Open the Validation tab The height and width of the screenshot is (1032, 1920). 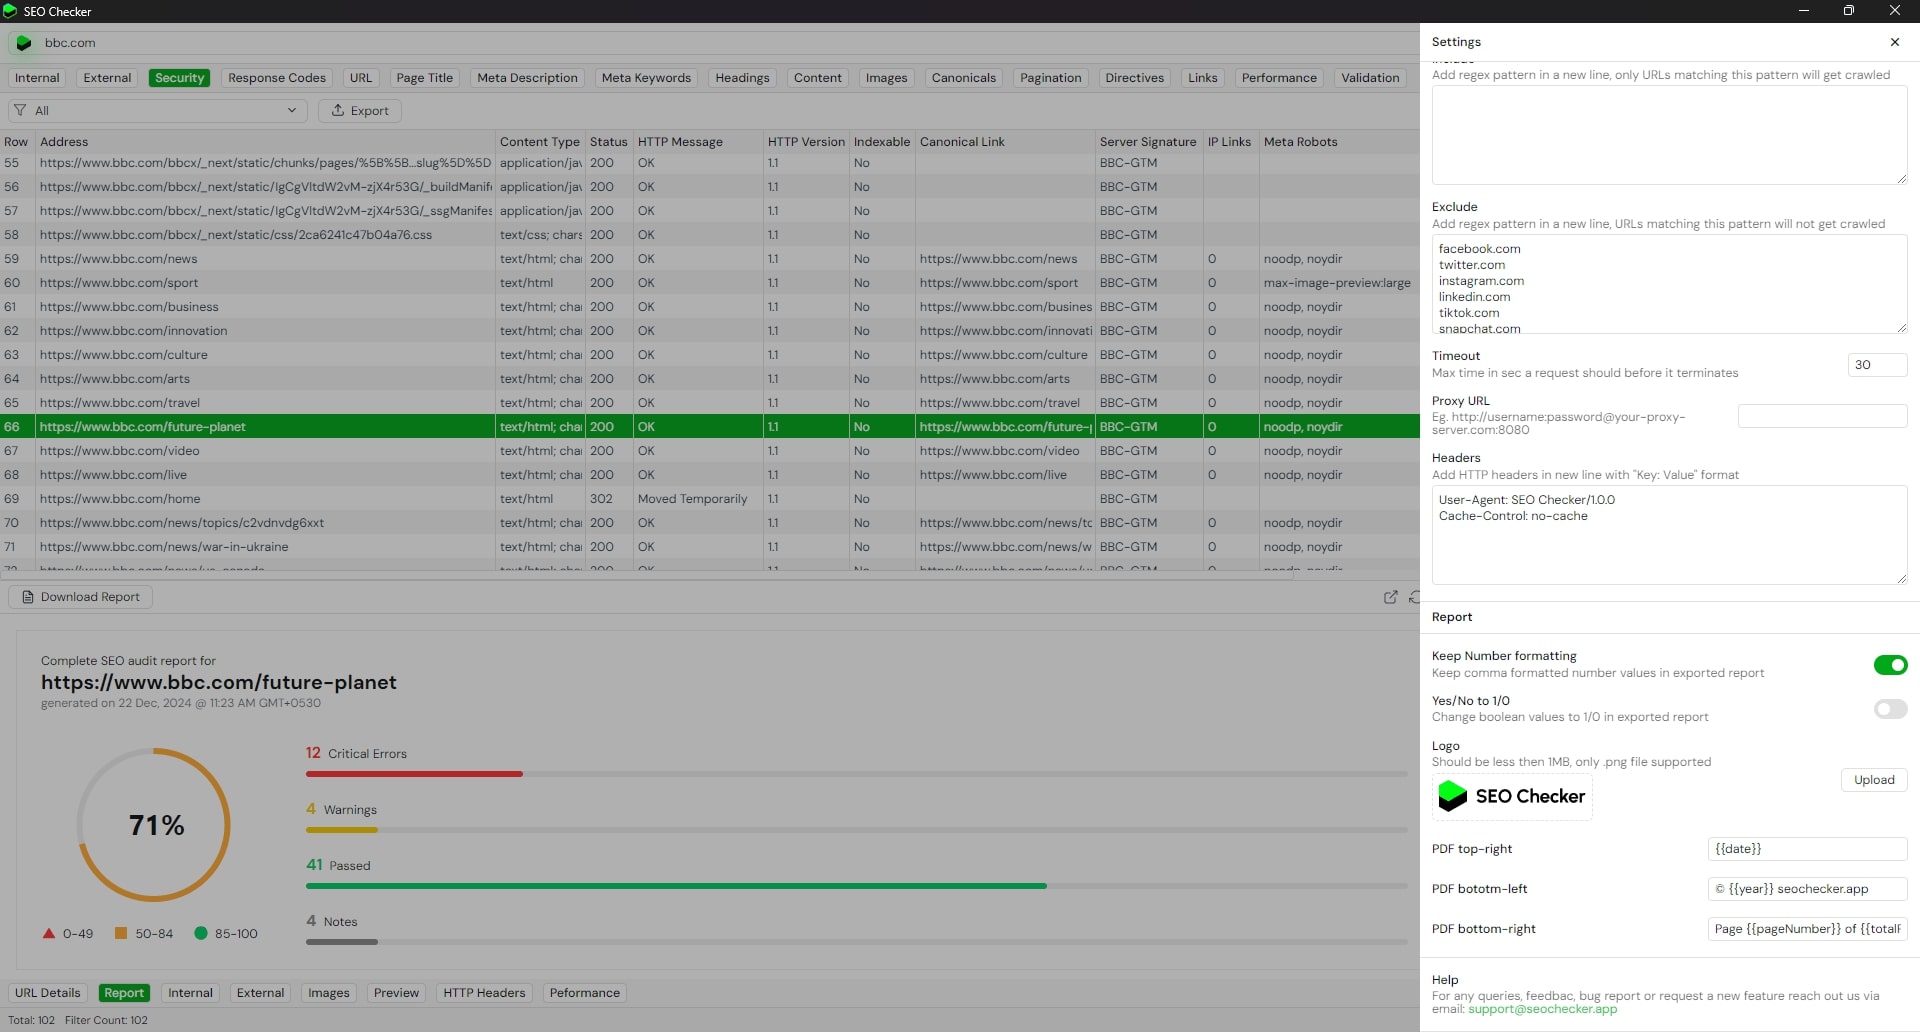[x=1370, y=78]
